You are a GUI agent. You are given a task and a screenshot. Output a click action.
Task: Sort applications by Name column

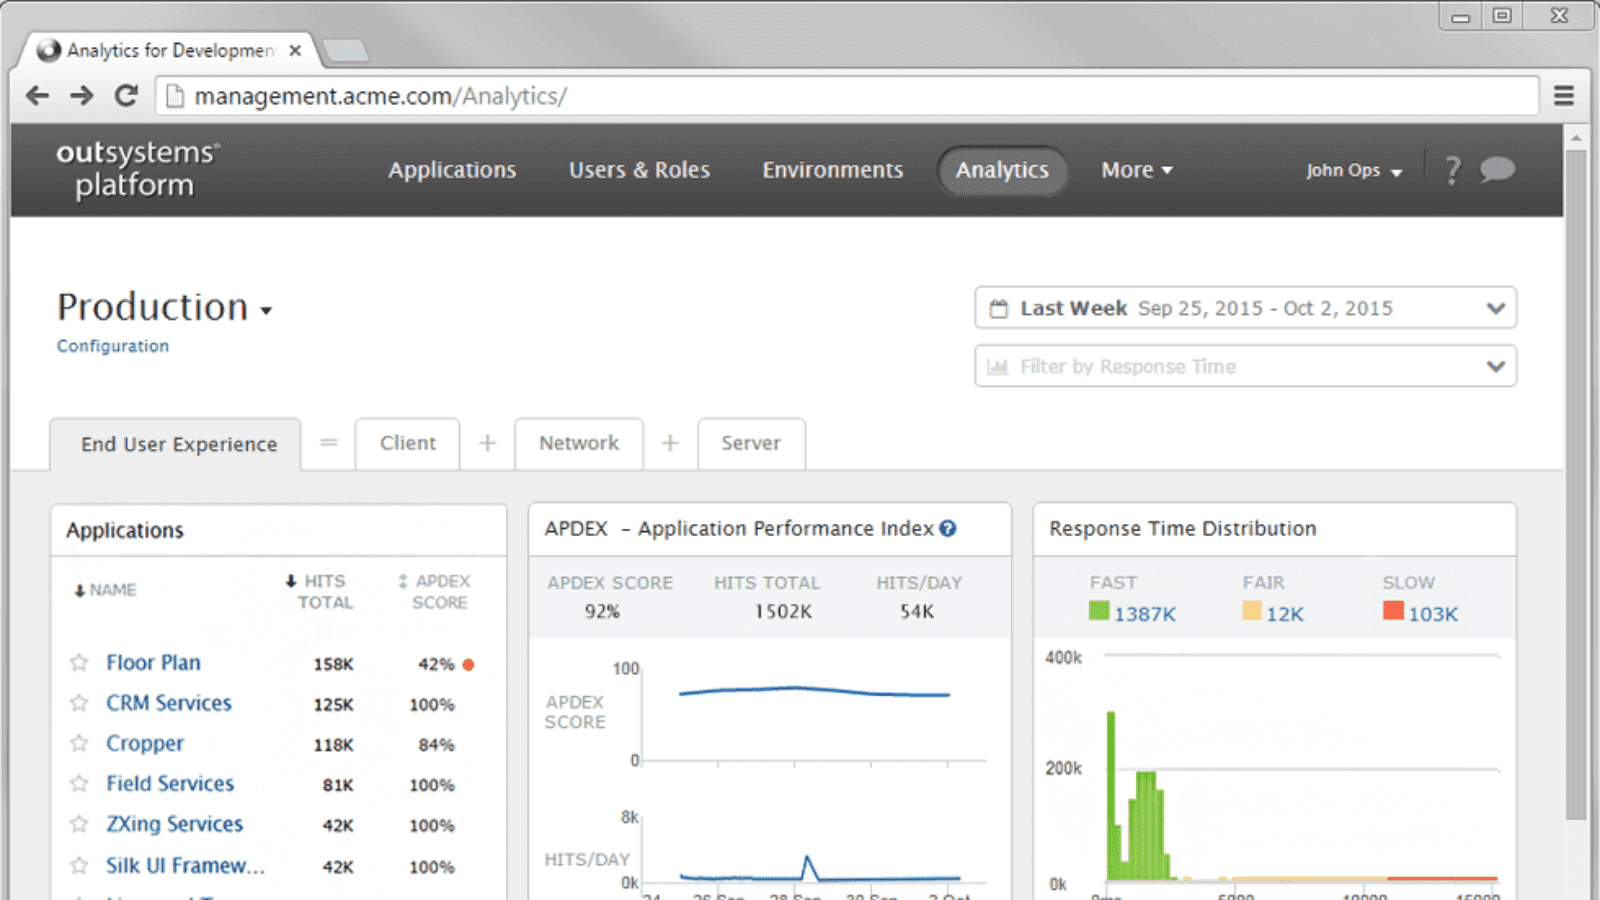[x=105, y=590]
